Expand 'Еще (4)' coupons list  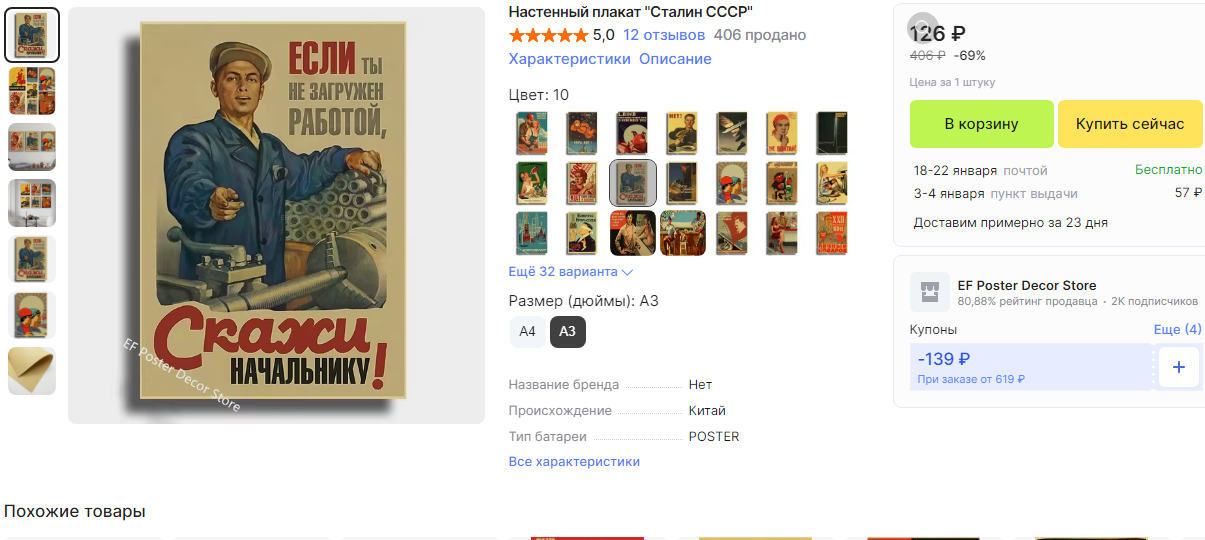click(x=1177, y=329)
